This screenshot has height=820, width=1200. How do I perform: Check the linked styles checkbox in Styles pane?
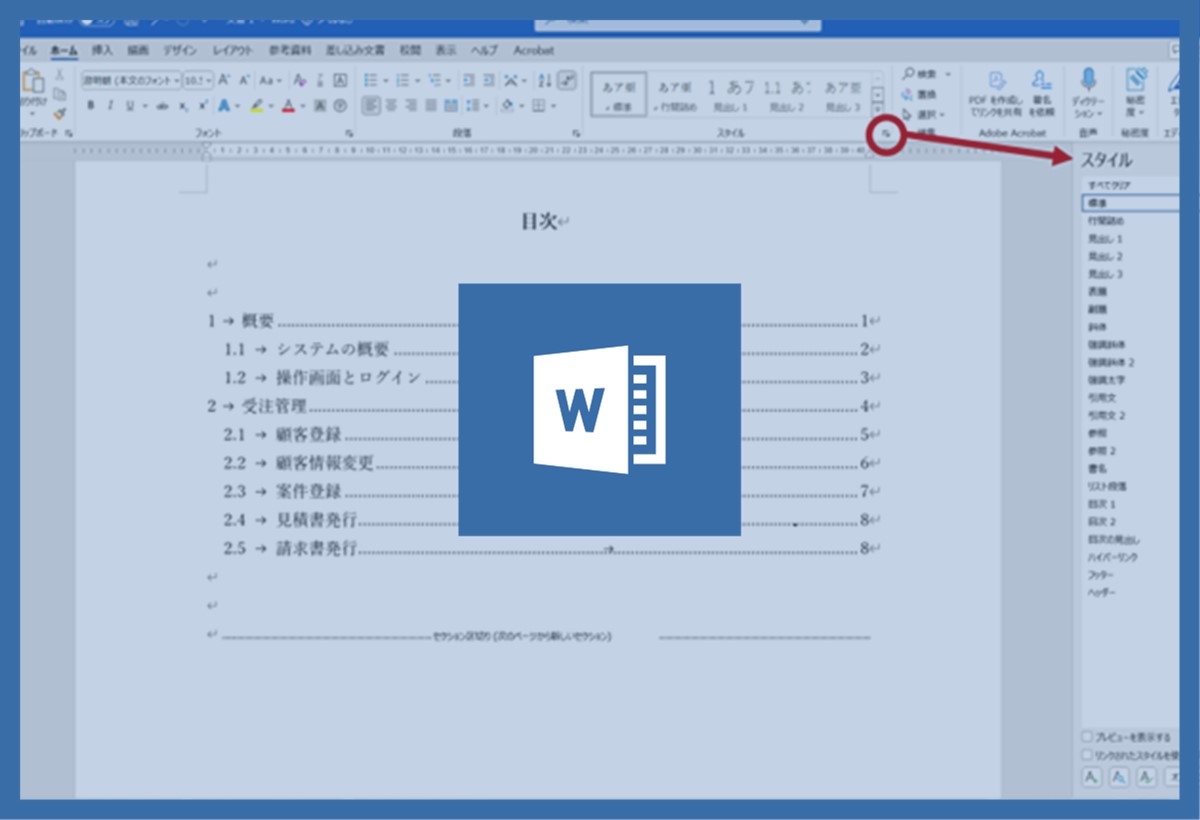point(1087,755)
